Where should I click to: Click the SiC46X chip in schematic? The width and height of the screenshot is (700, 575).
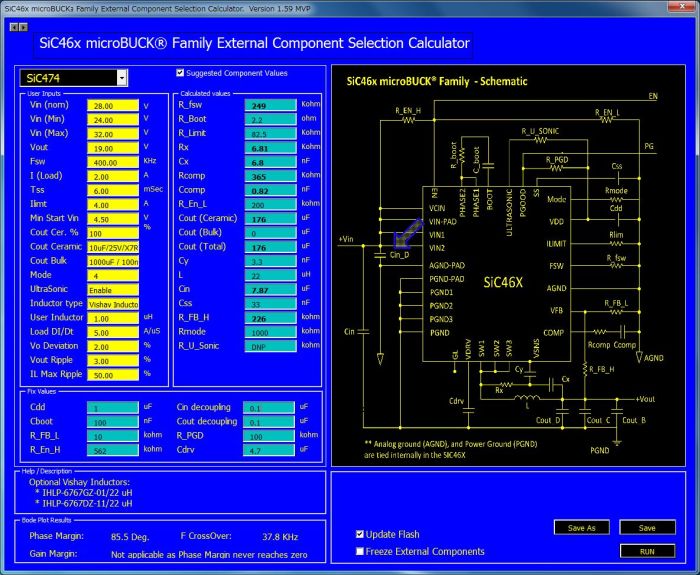click(497, 274)
